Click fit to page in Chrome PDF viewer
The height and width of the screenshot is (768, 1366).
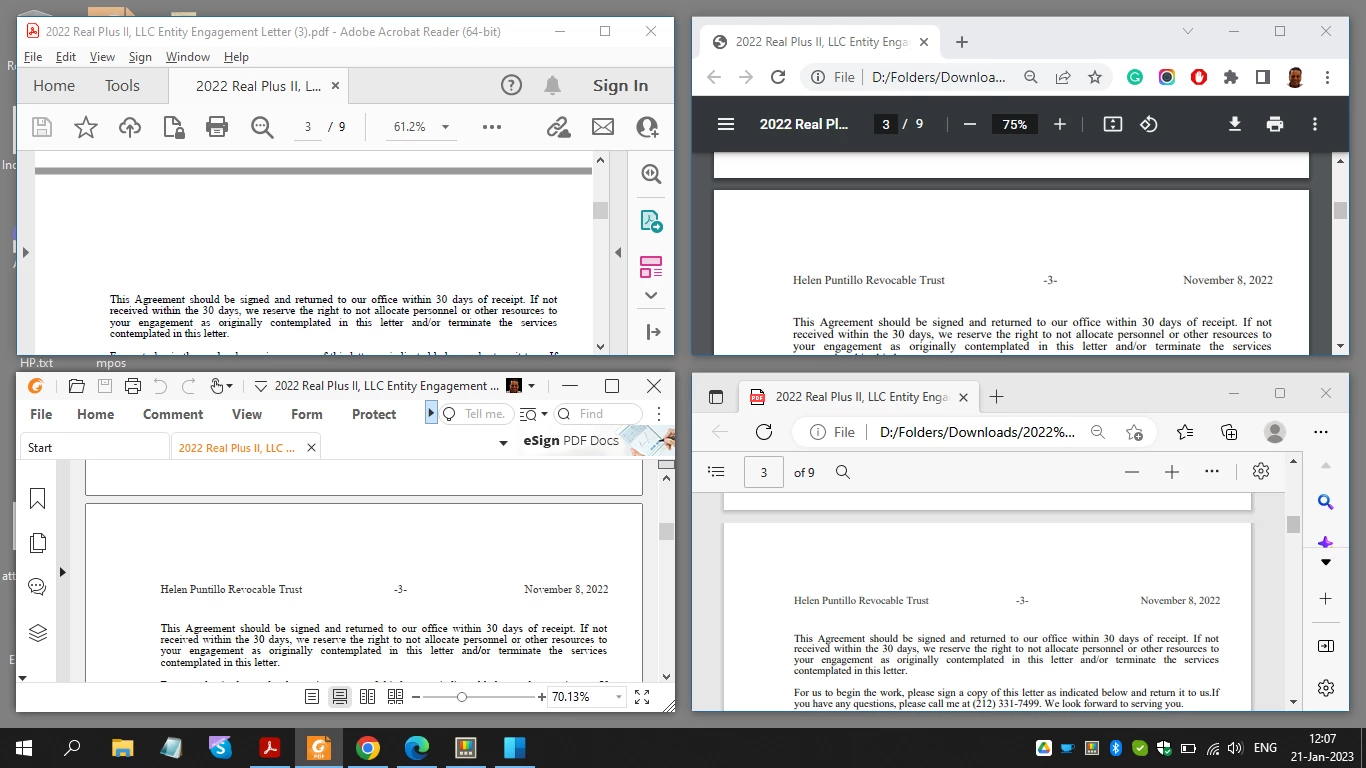click(x=1113, y=124)
